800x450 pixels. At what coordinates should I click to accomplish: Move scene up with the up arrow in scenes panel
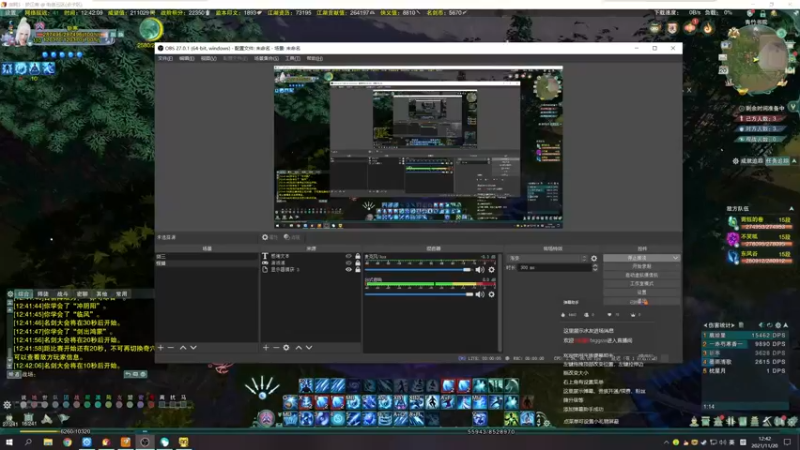[x=183, y=347]
